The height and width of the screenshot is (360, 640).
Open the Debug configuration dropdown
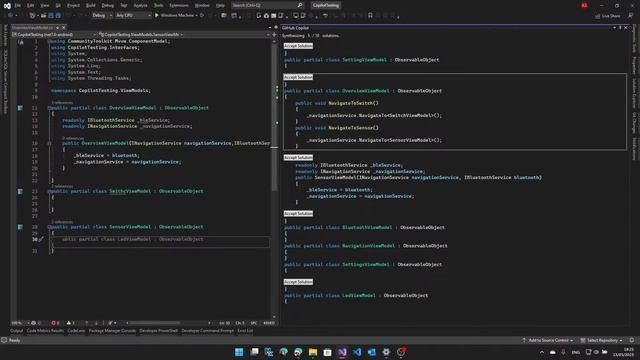point(102,16)
